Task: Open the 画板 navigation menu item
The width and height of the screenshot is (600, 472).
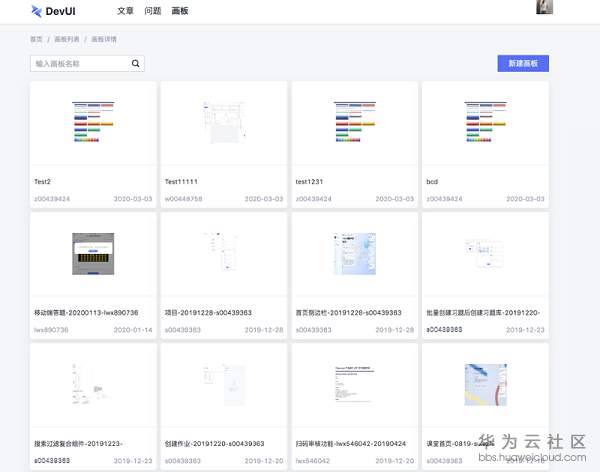Action: click(x=180, y=11)
